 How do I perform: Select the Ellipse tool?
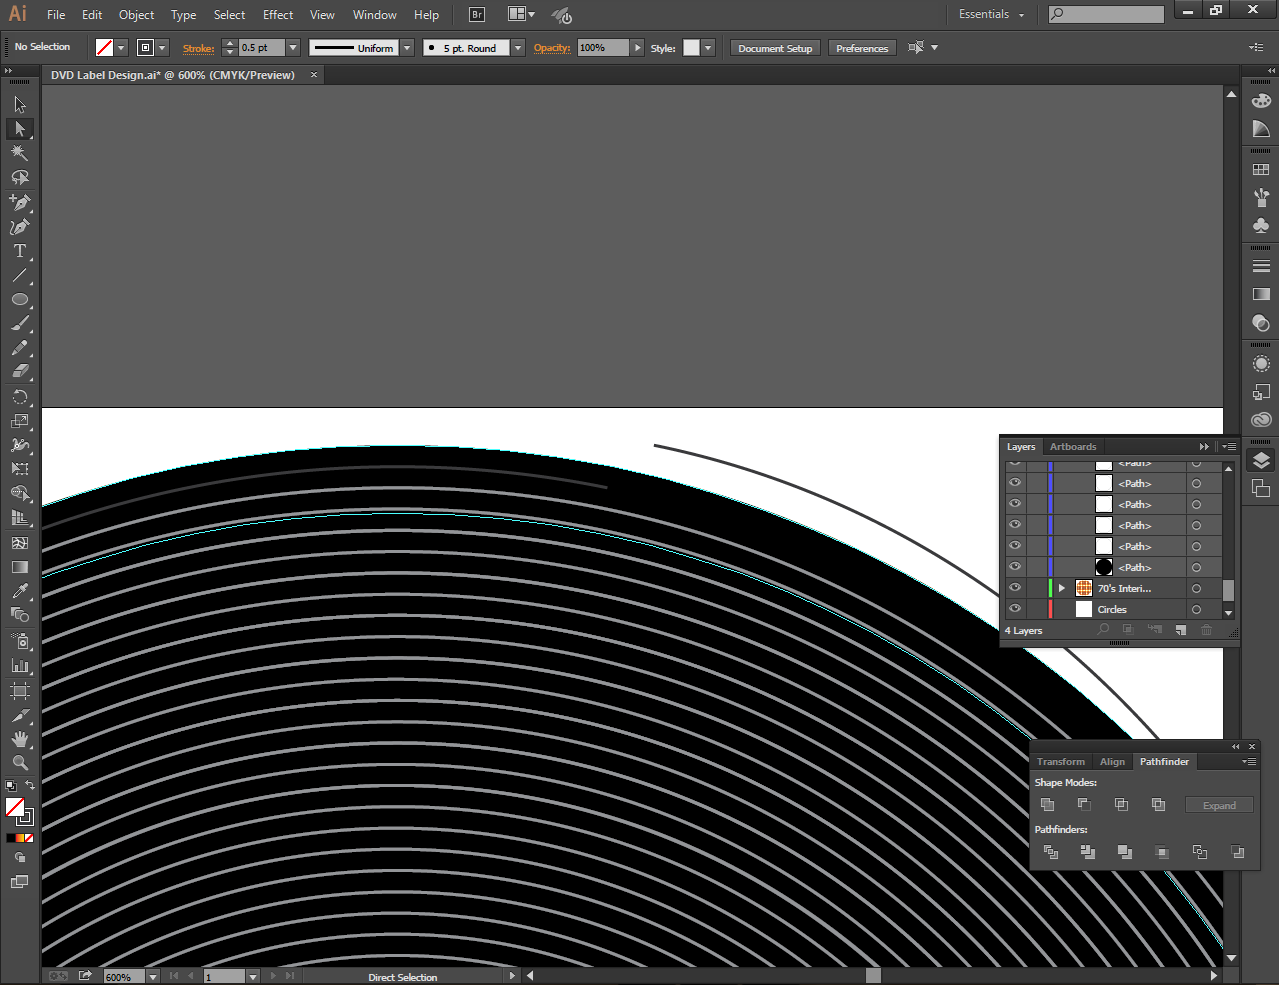(x=20, y=300)
